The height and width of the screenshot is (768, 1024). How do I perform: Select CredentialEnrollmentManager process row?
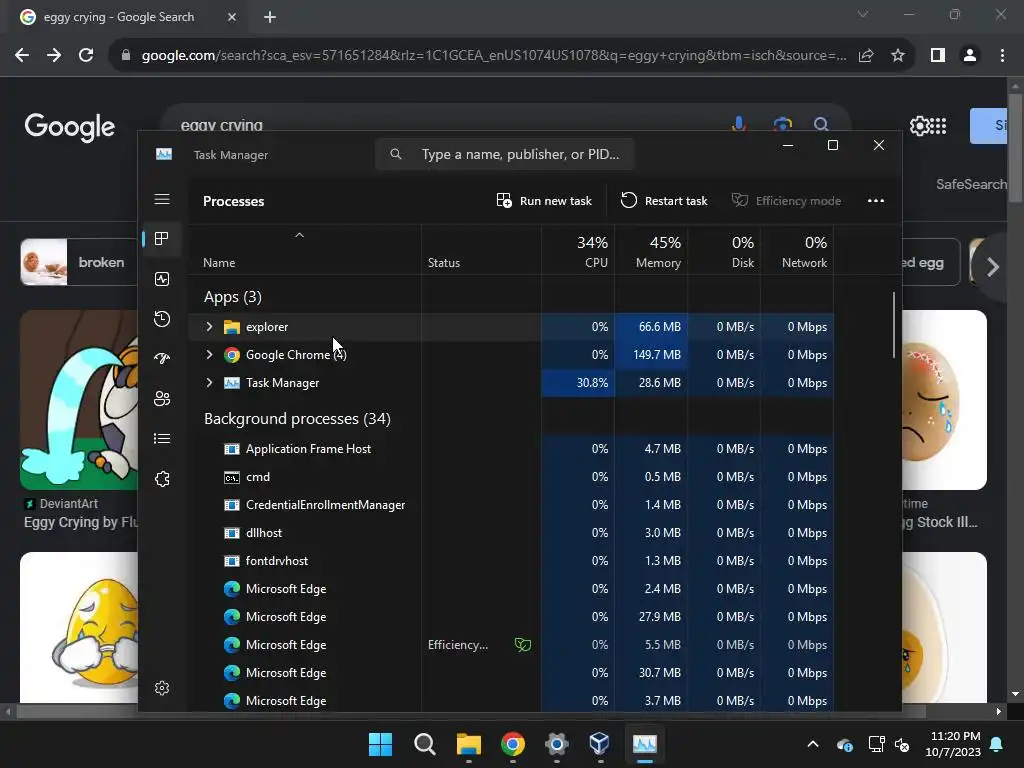511,505
